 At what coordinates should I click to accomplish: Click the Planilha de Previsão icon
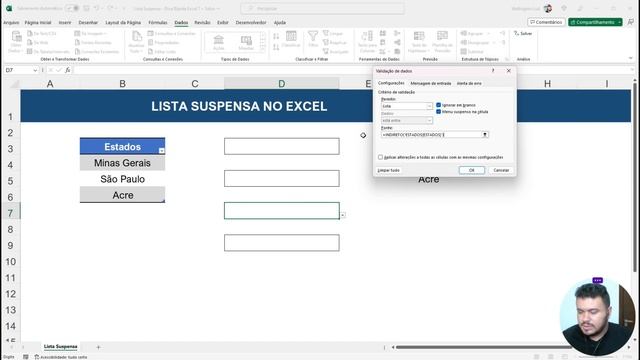click(x=442, y=36)
